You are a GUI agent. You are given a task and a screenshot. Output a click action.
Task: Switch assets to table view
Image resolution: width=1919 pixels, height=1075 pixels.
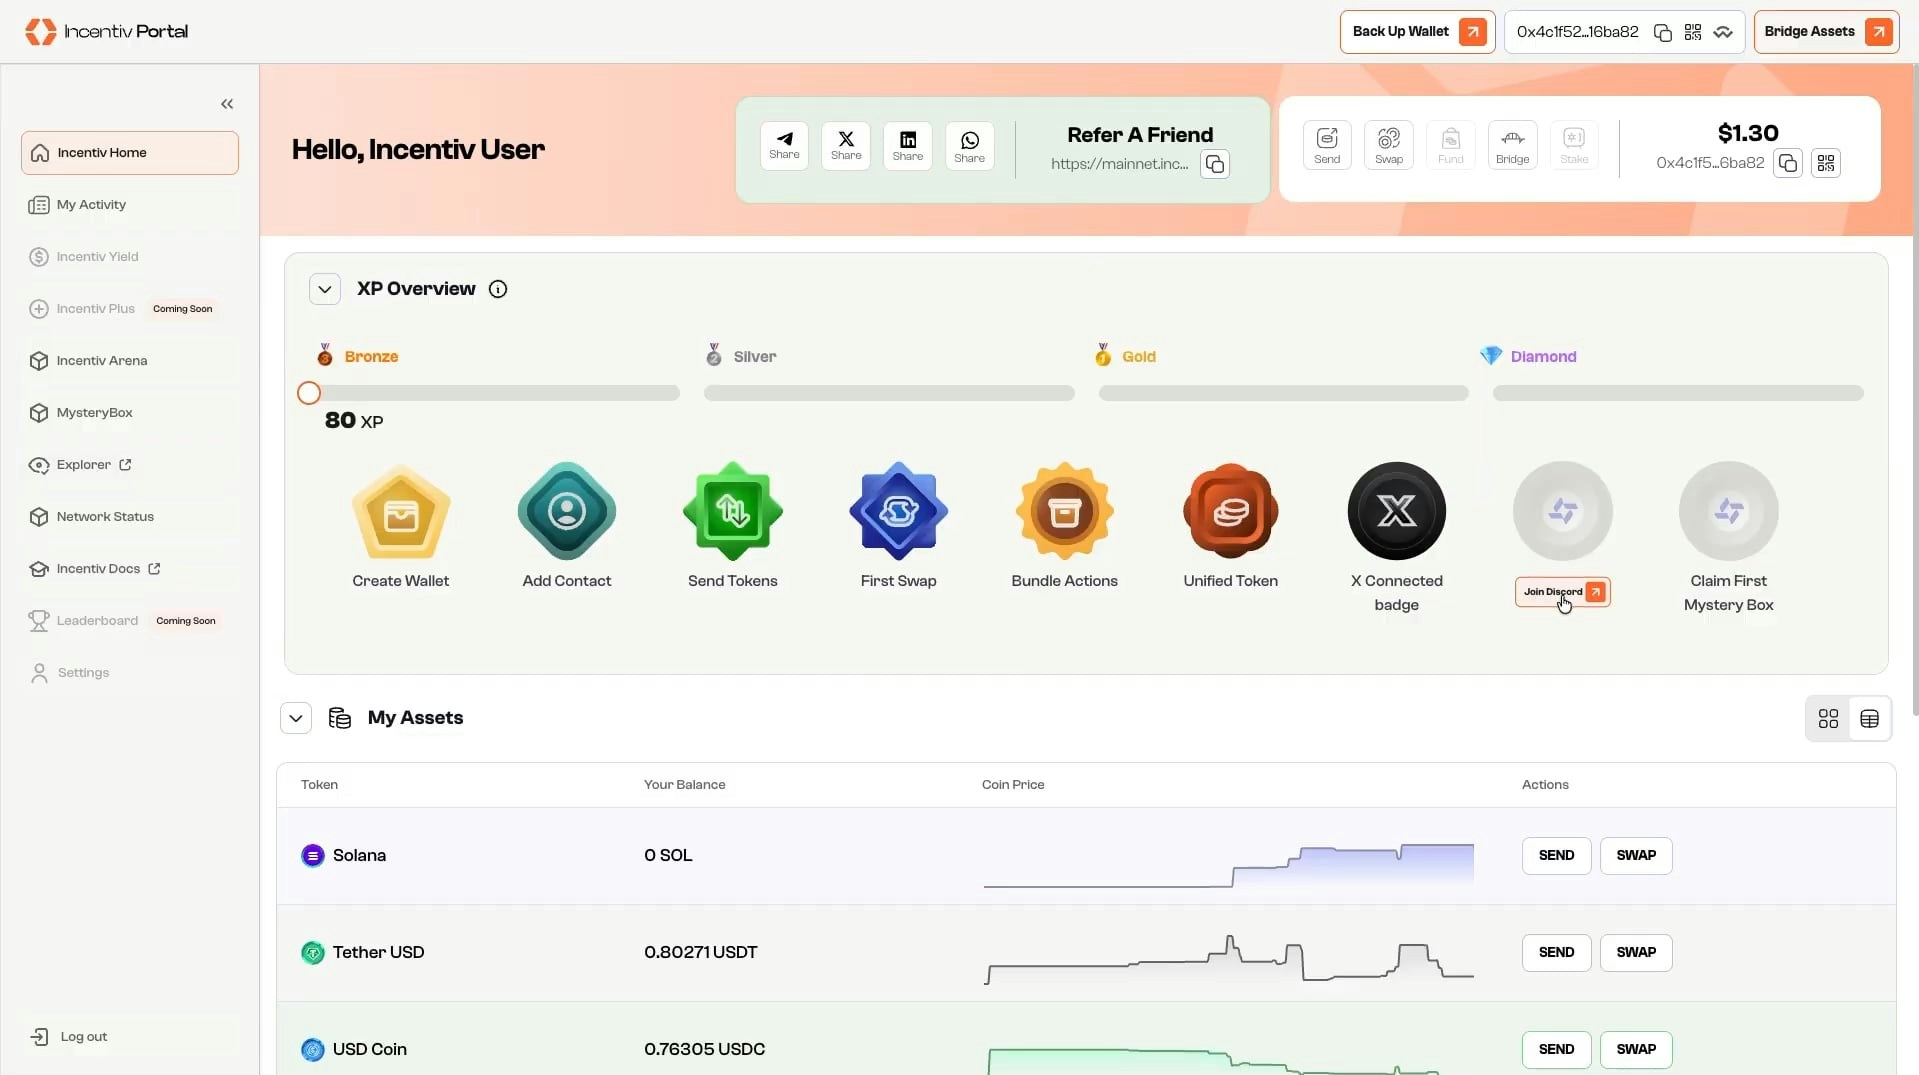click(1869, 719)
